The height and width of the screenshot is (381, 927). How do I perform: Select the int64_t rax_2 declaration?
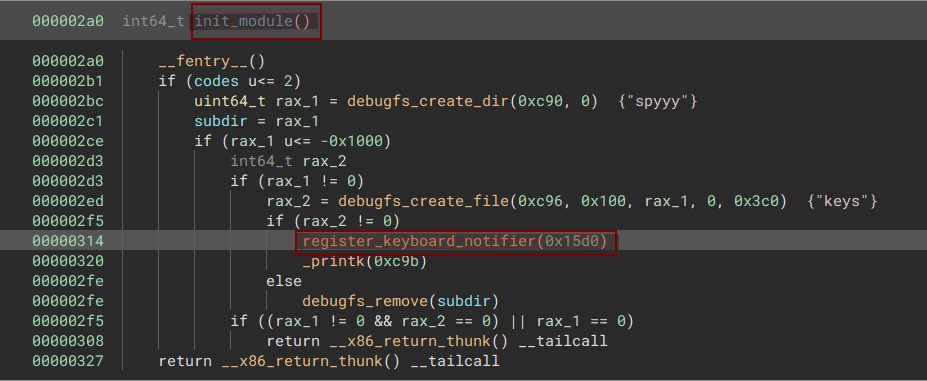coord(288,162)
